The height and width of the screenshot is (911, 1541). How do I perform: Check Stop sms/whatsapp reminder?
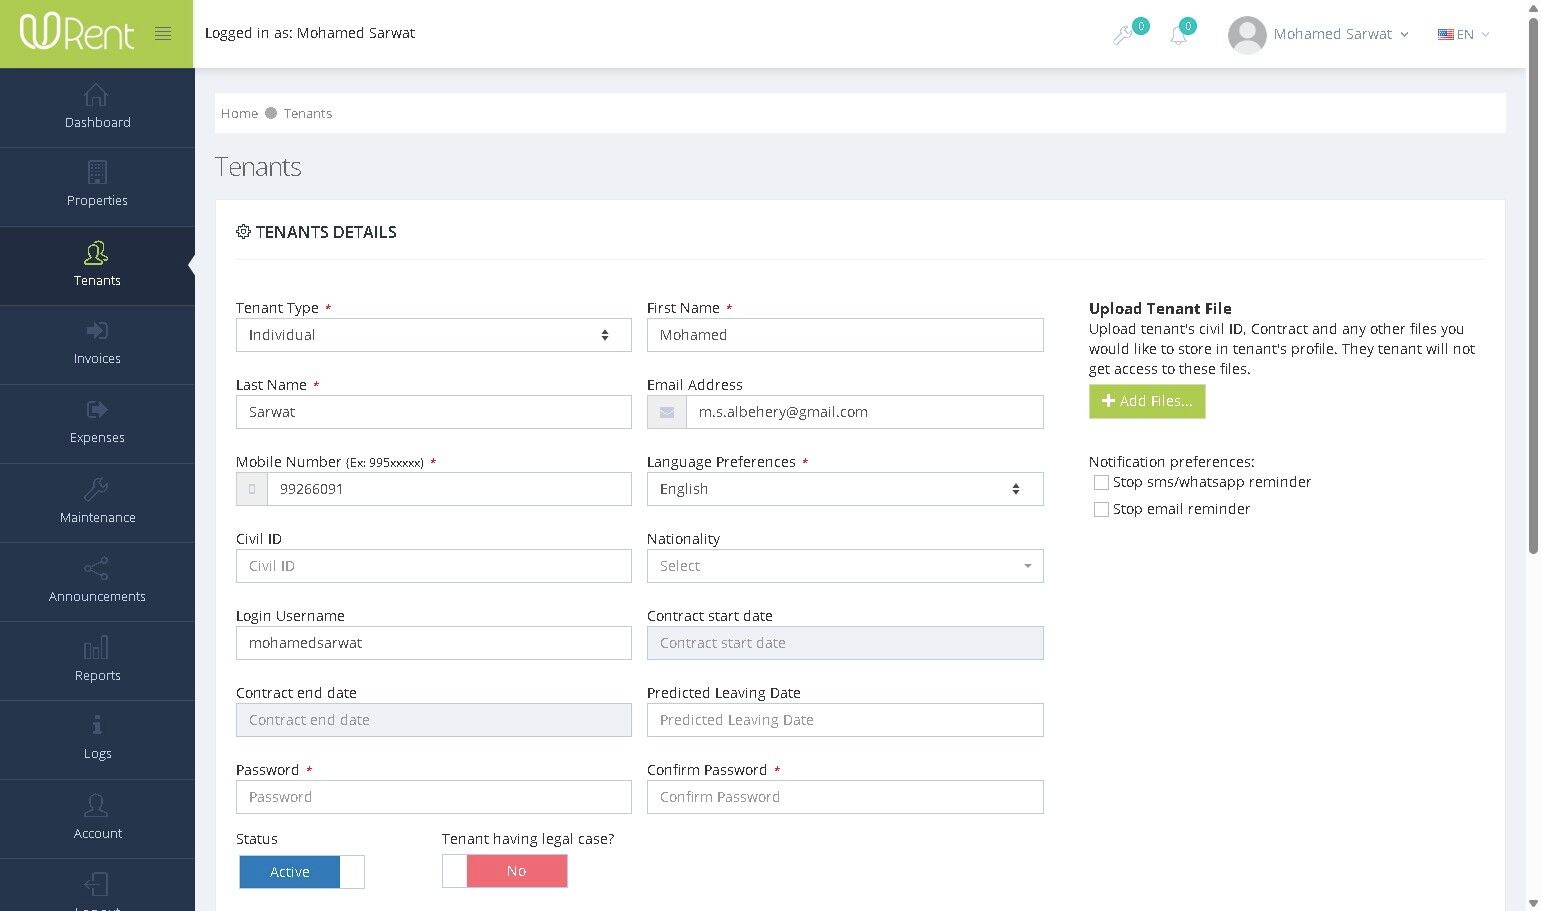click(x=1101, y=482)
